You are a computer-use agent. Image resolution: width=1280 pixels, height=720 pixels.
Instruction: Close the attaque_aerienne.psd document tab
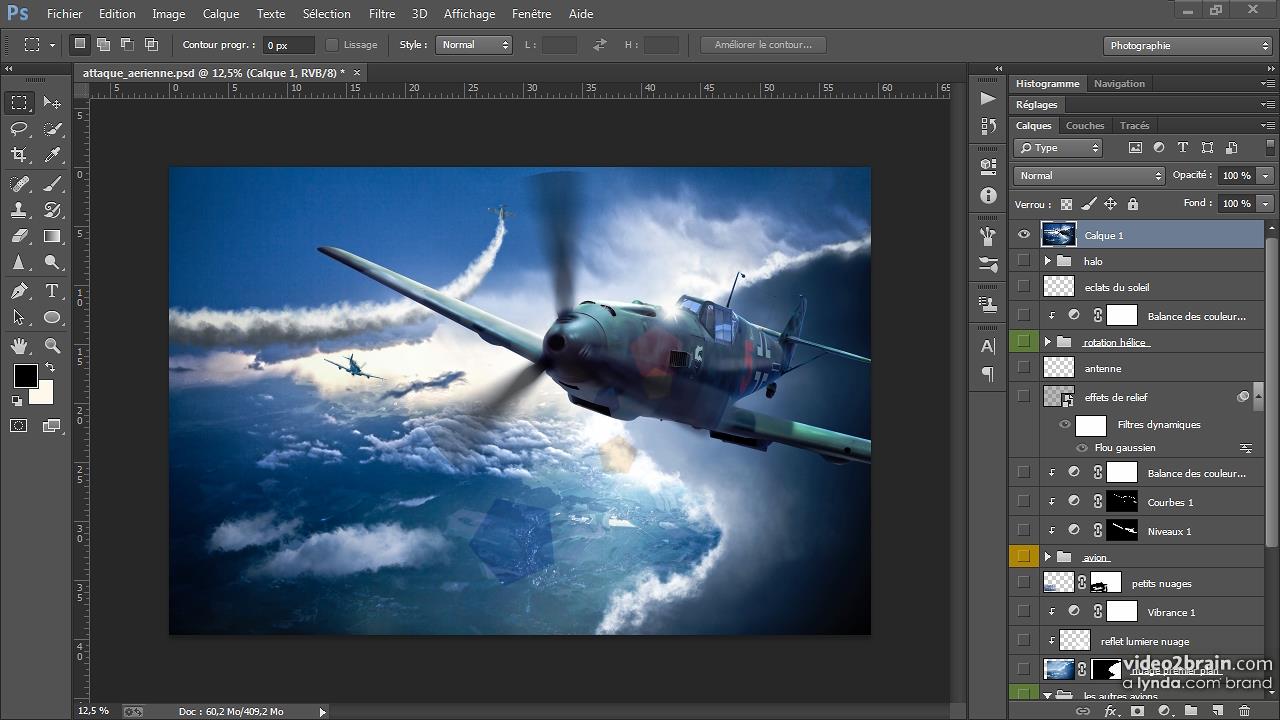[356, 72]
